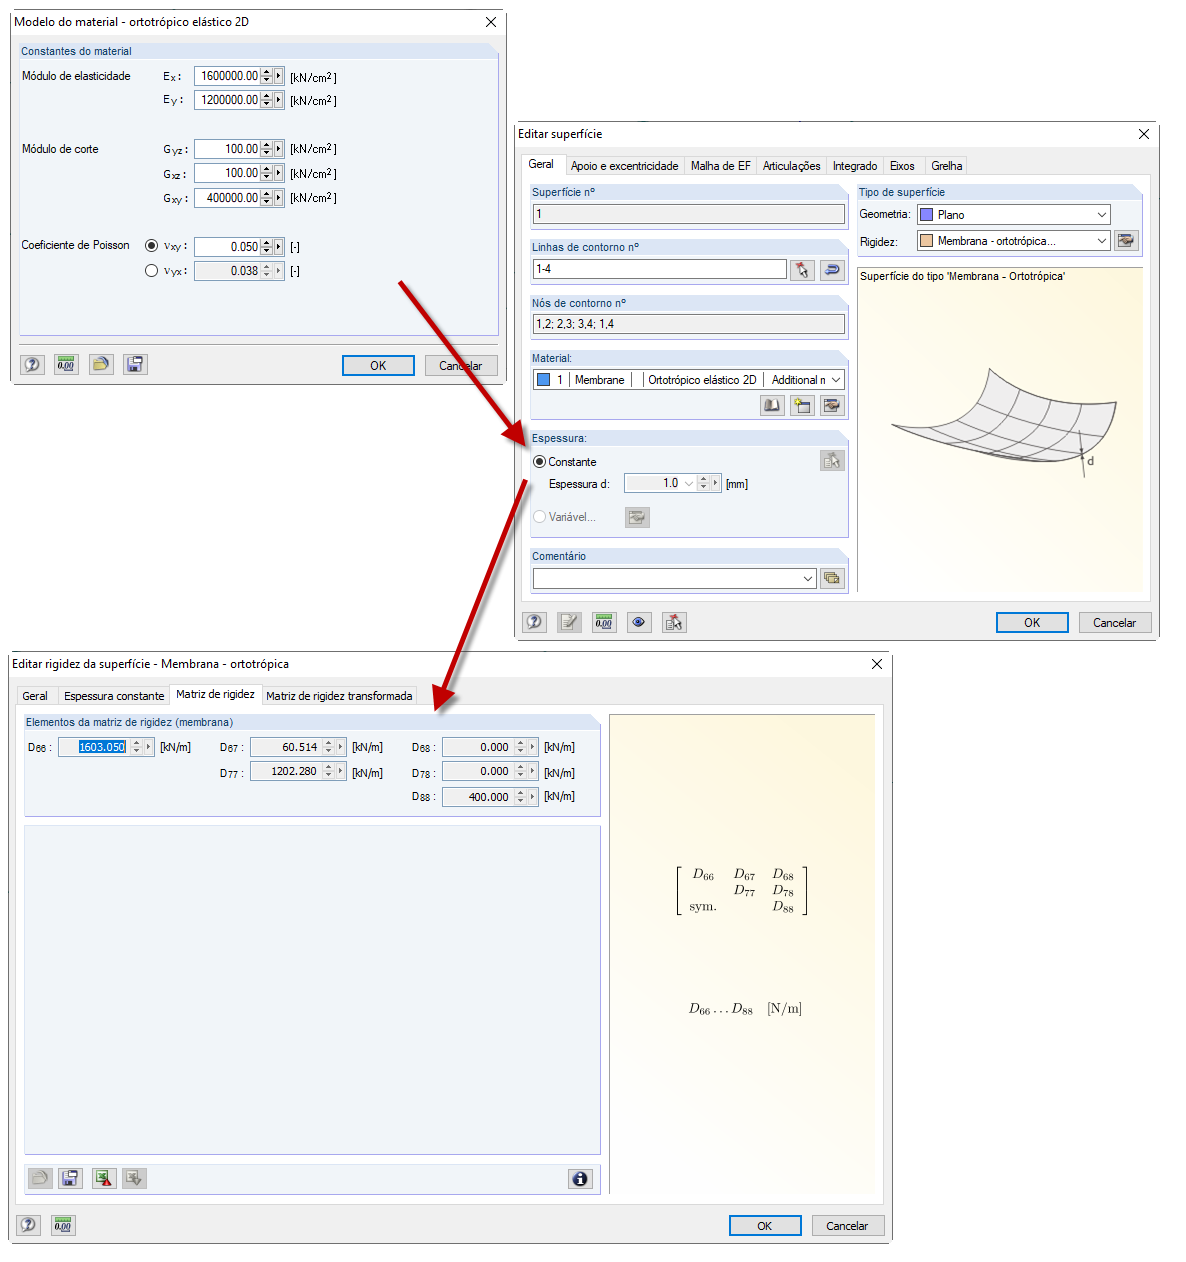This screenshot has height=1262, width=1186.
Task: Open Rigidez Membrana - ortotrópica dropdown
Action: click(x=1102, y=241)
